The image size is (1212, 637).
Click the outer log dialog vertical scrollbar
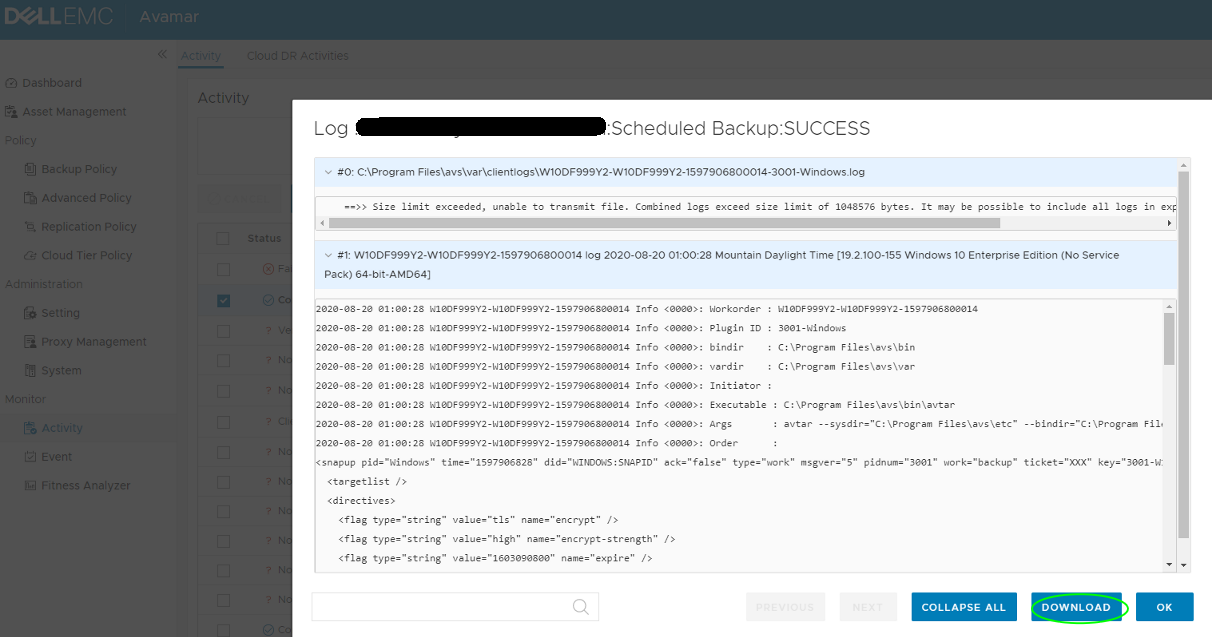tap(1184, 354)
